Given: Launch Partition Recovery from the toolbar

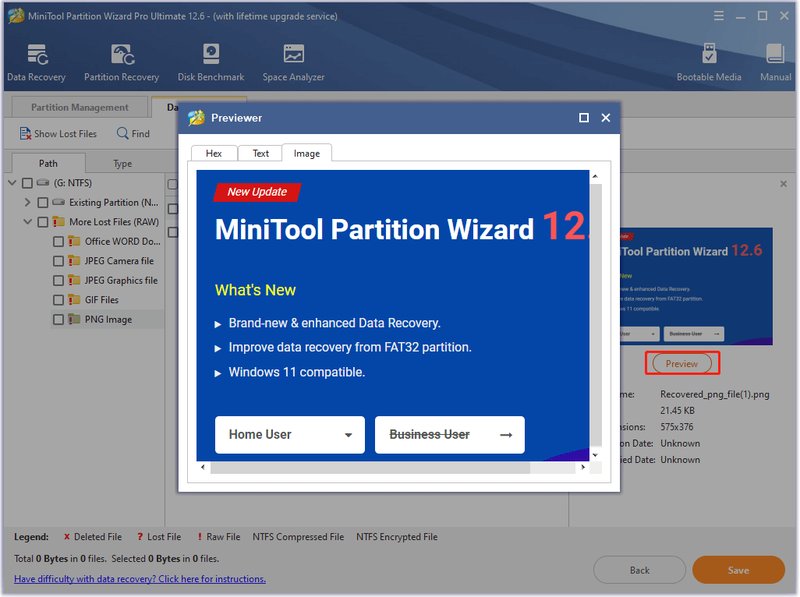Looking at the screenshot, I should [122, 63].
